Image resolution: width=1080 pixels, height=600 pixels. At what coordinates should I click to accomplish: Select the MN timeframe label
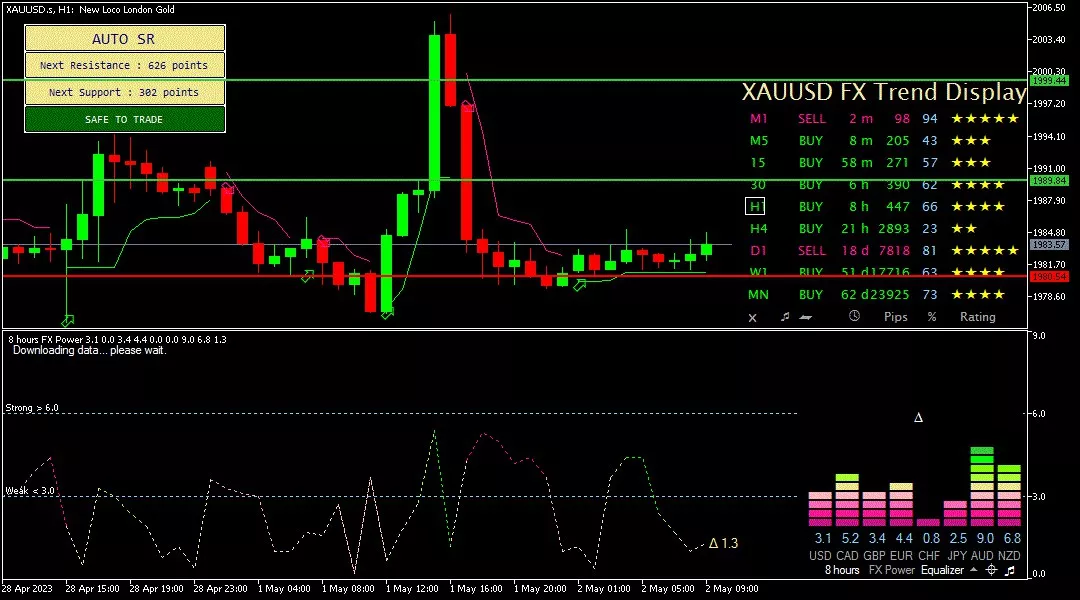pos(758,295)
